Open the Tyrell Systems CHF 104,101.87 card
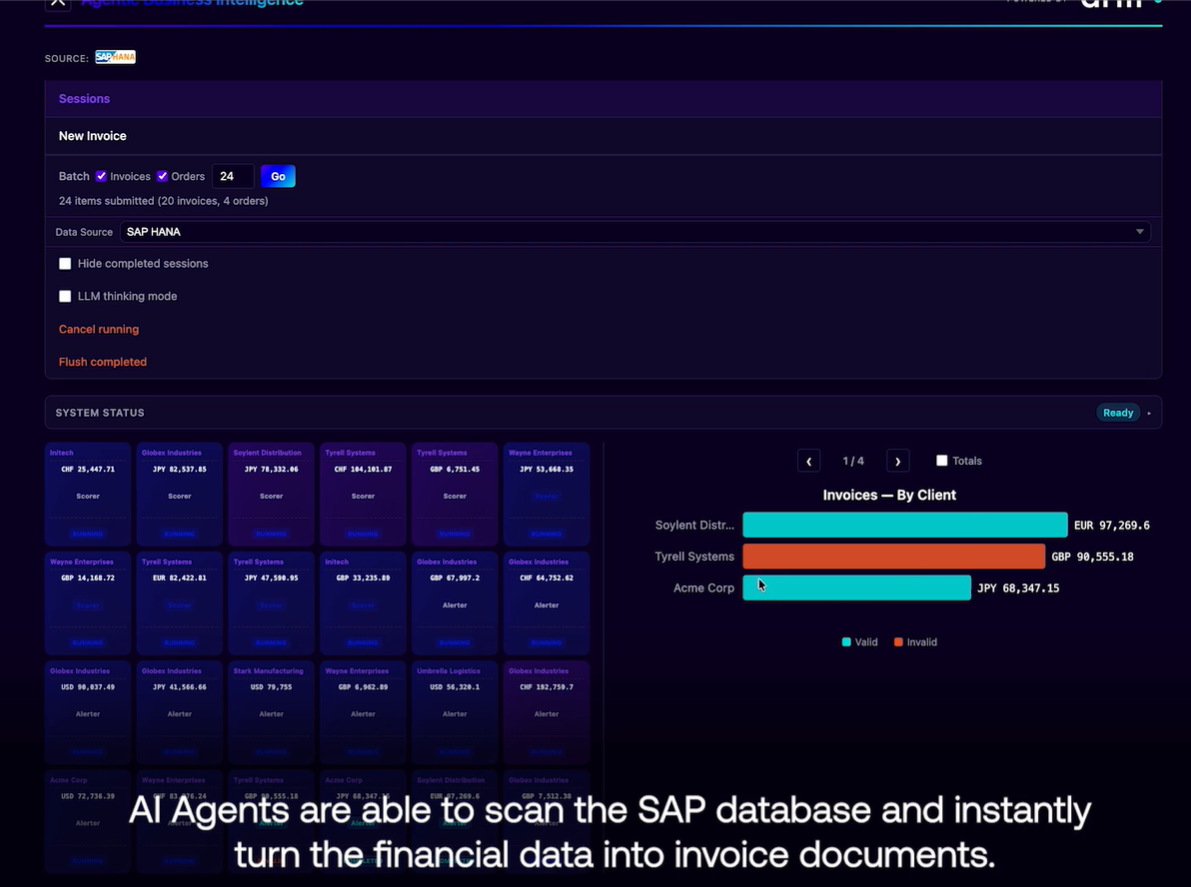Screen dimensions: 1191x887 pos(363,494)
